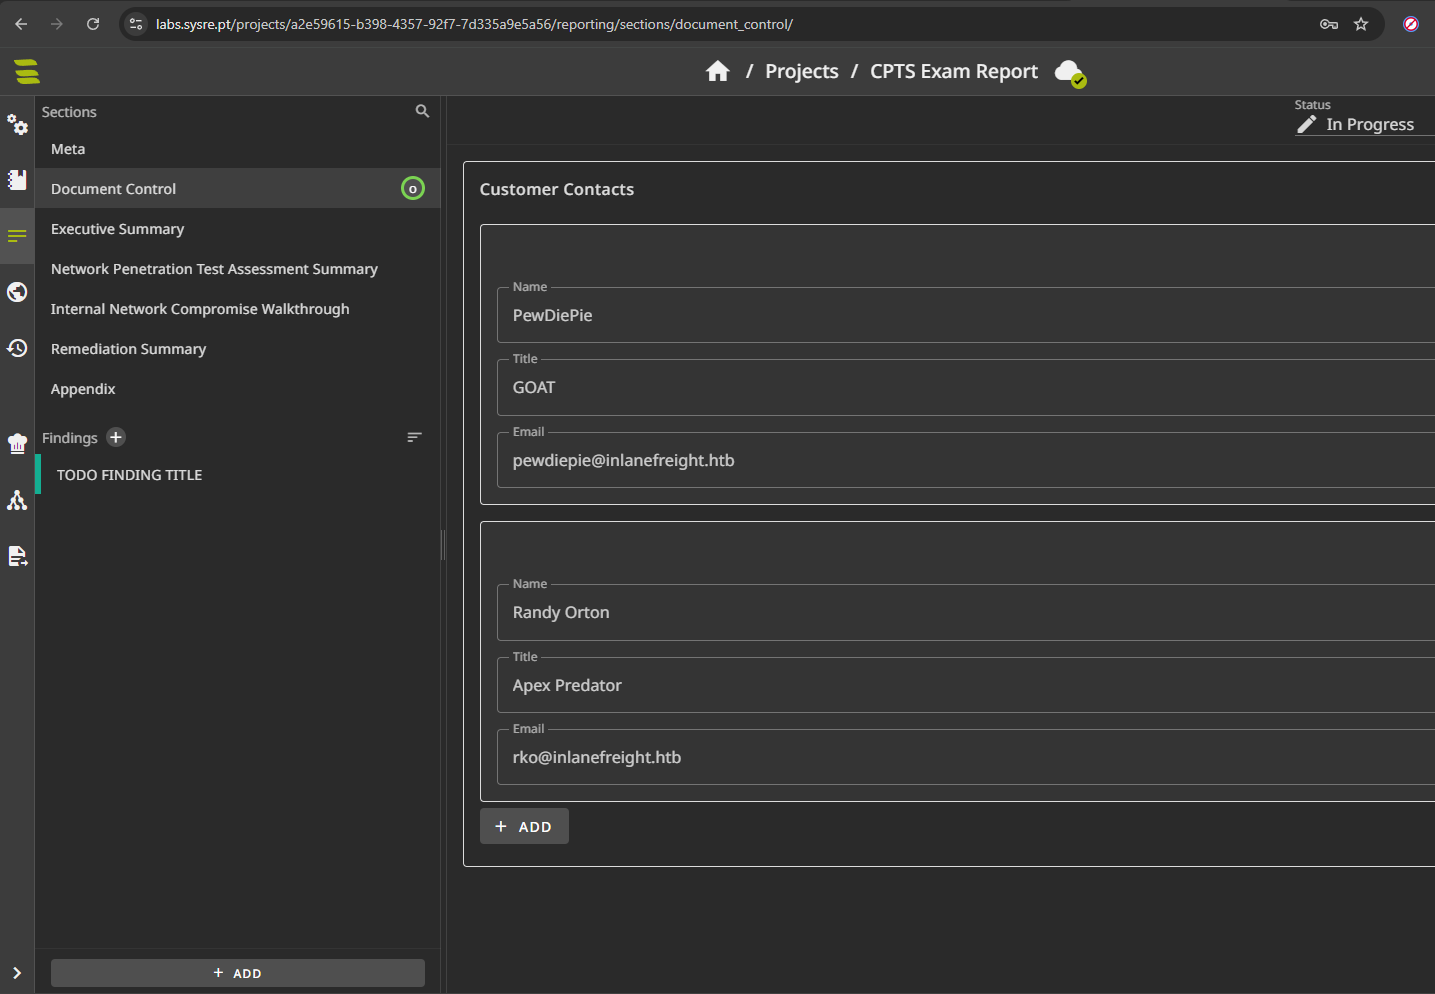Open version history clock icon
The height and width of the screenshot is (994, 1435).
pos(17,348)
